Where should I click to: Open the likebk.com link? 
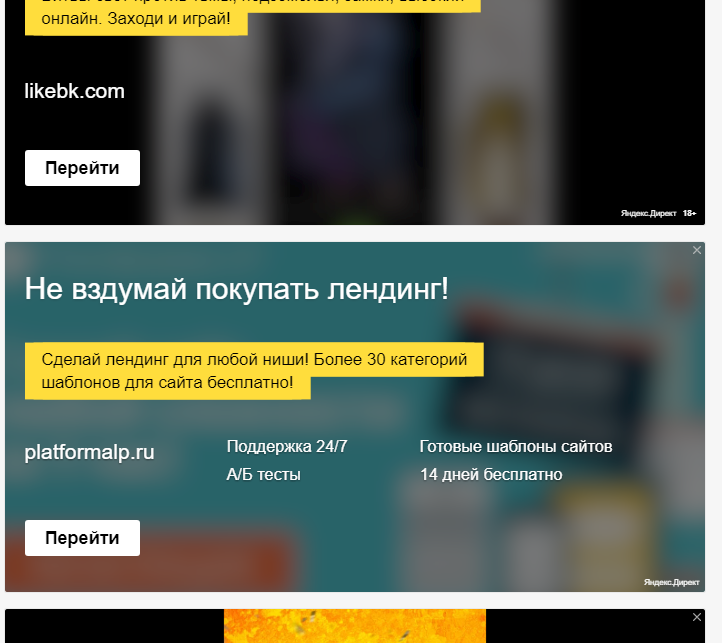pos(75,91)
